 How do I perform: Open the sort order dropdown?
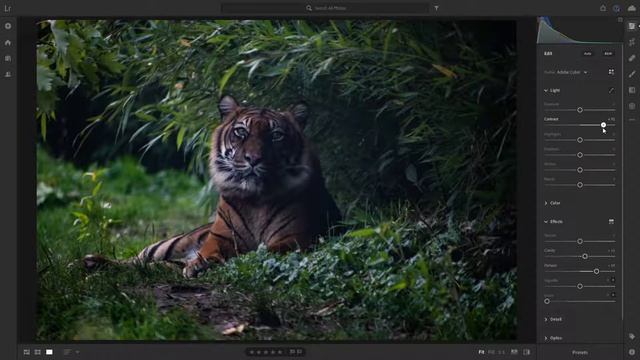pos(71,352)
